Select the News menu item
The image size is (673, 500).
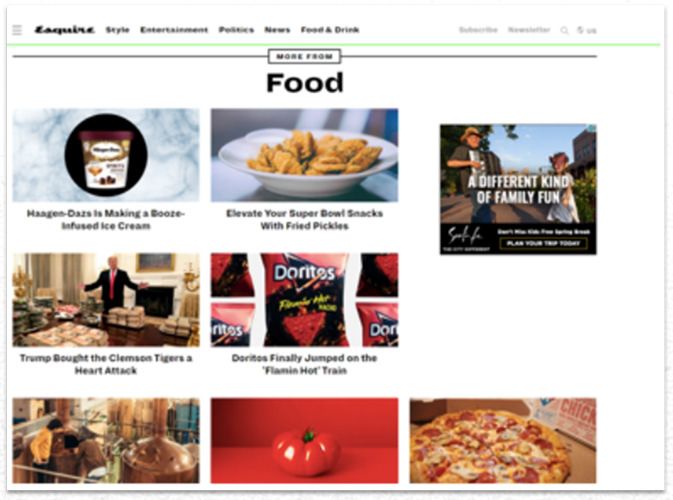point(277,30)
